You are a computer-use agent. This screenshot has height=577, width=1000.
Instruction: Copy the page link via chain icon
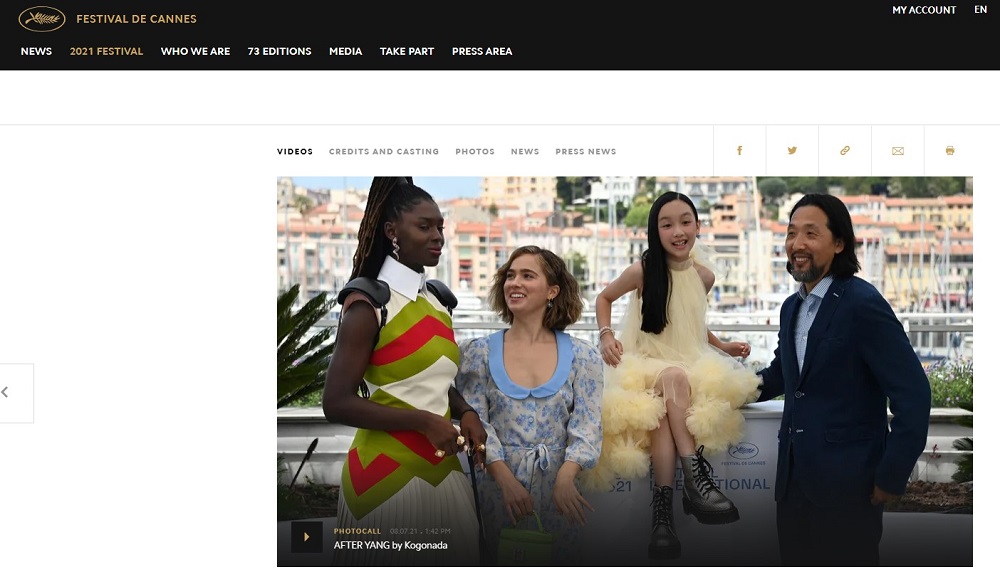[x=845, y=150]
